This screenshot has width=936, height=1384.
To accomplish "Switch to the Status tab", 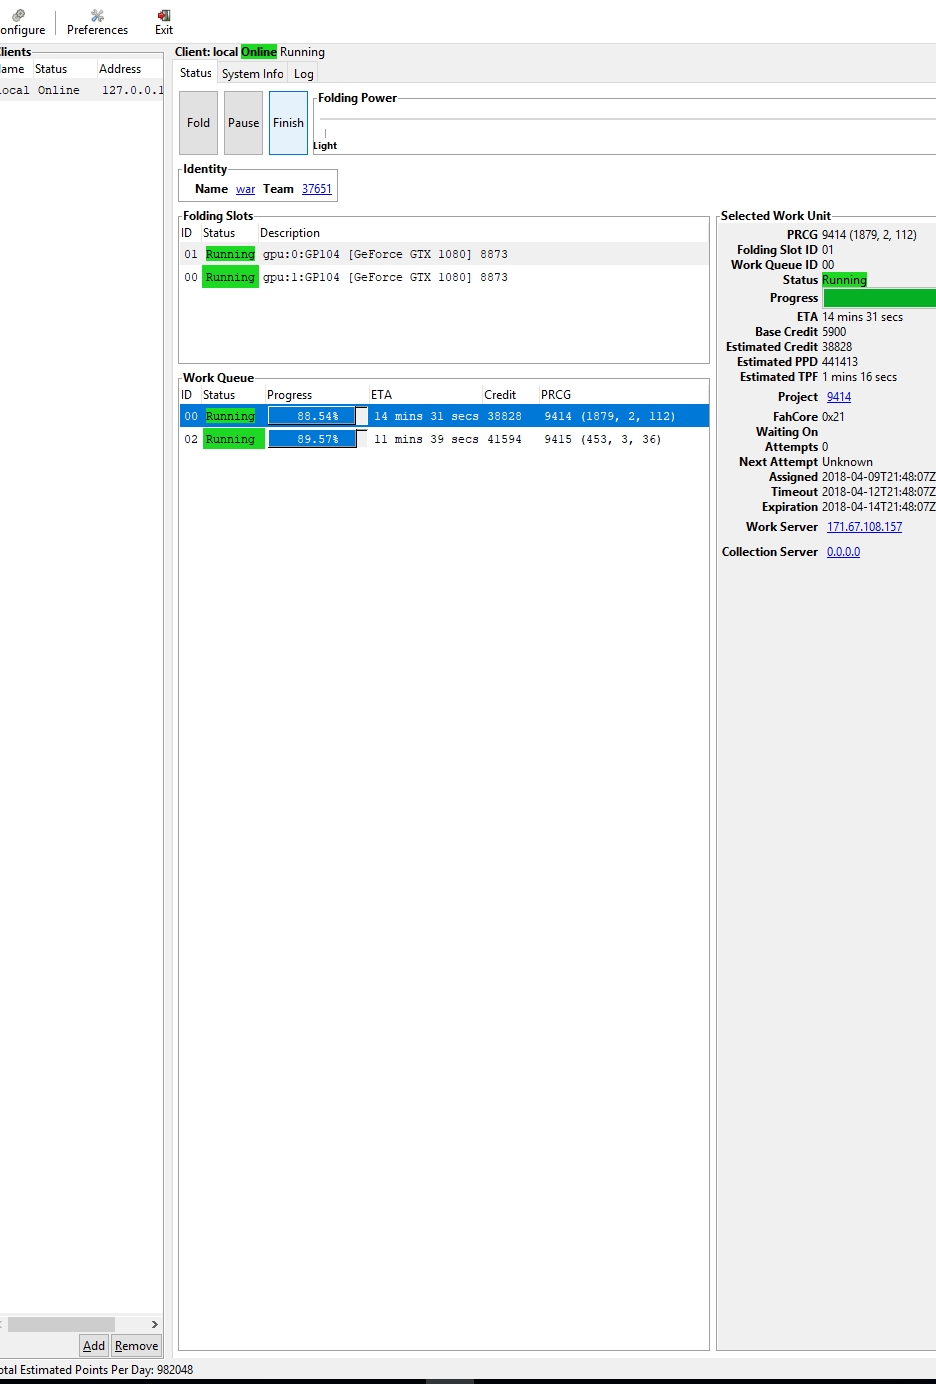I will tap(196, 73).
